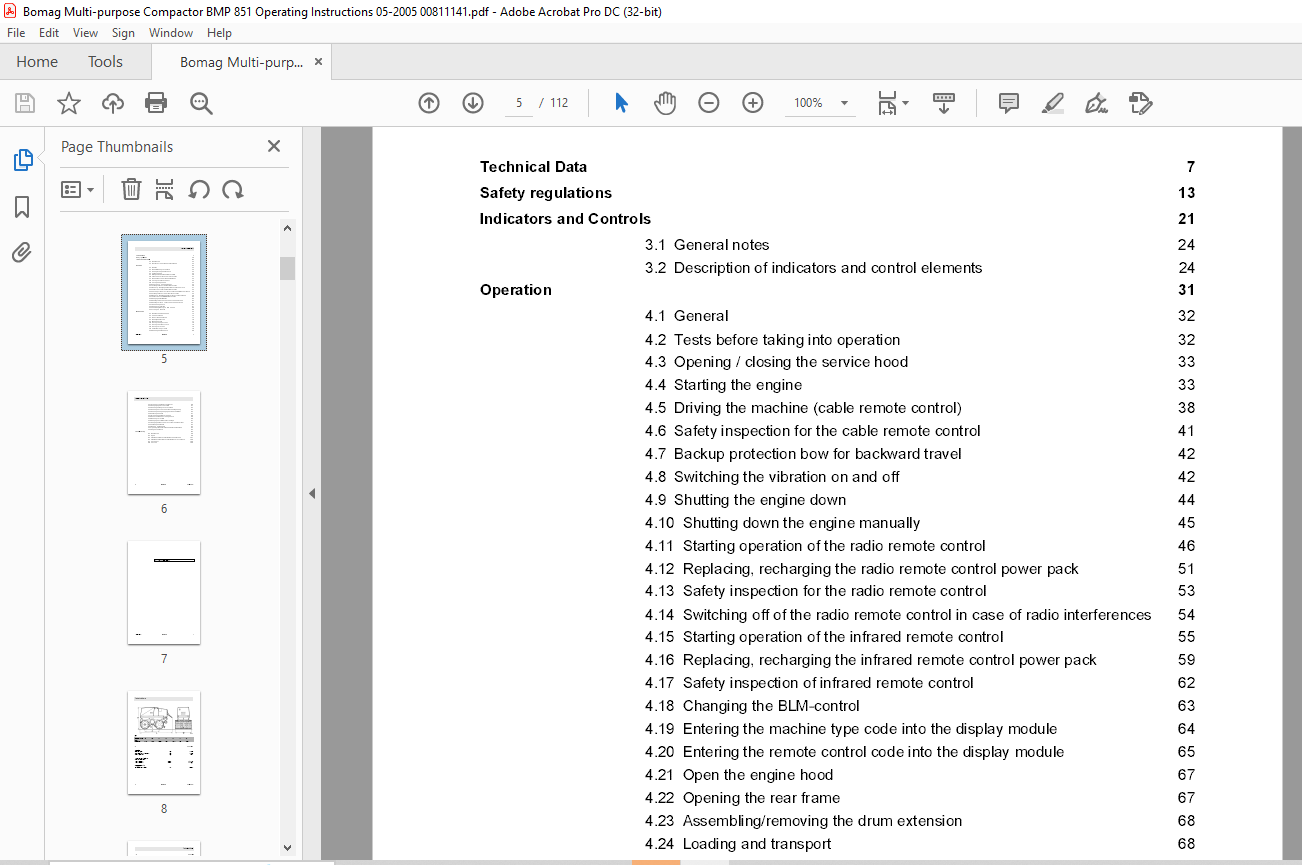Open the Sign menu
Viewport: 1302px width, 865px height.
pyautogui.click(x=123, y=33)
